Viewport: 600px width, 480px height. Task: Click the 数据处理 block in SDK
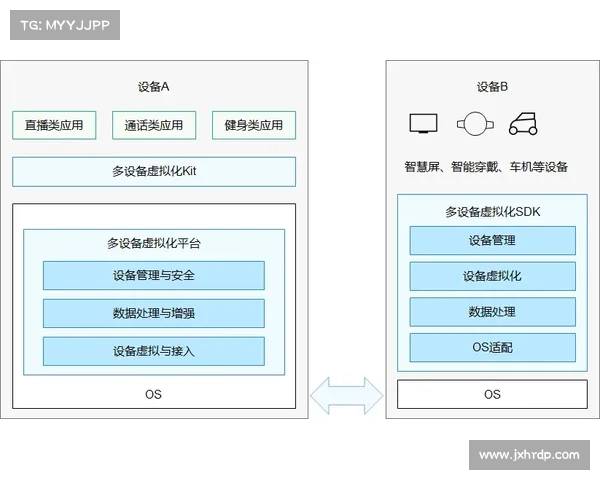point(492,312)
